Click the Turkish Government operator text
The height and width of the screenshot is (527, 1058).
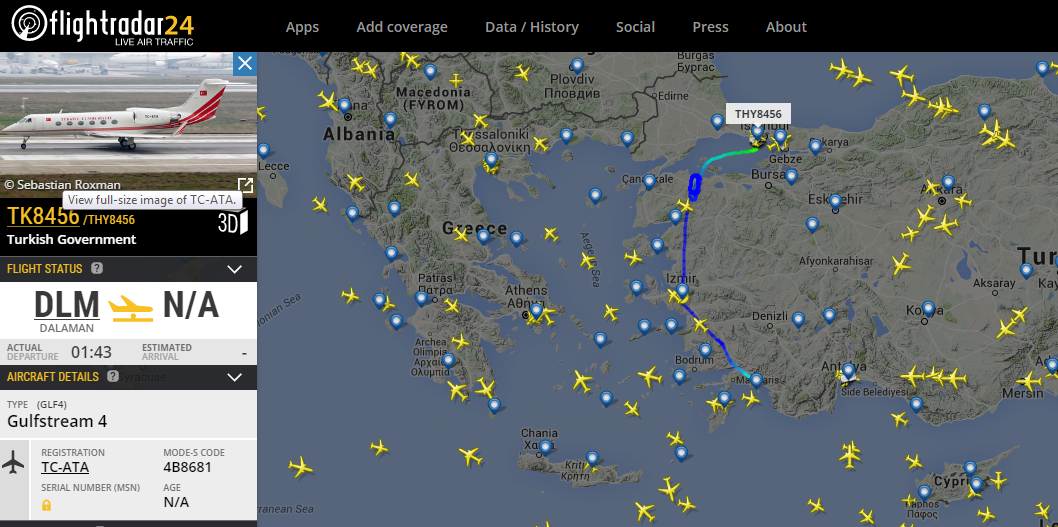[72, 240]
